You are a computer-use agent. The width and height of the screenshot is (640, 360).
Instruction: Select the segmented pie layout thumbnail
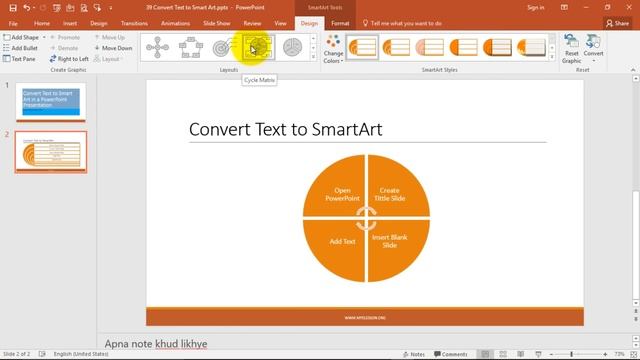point(292,47)
